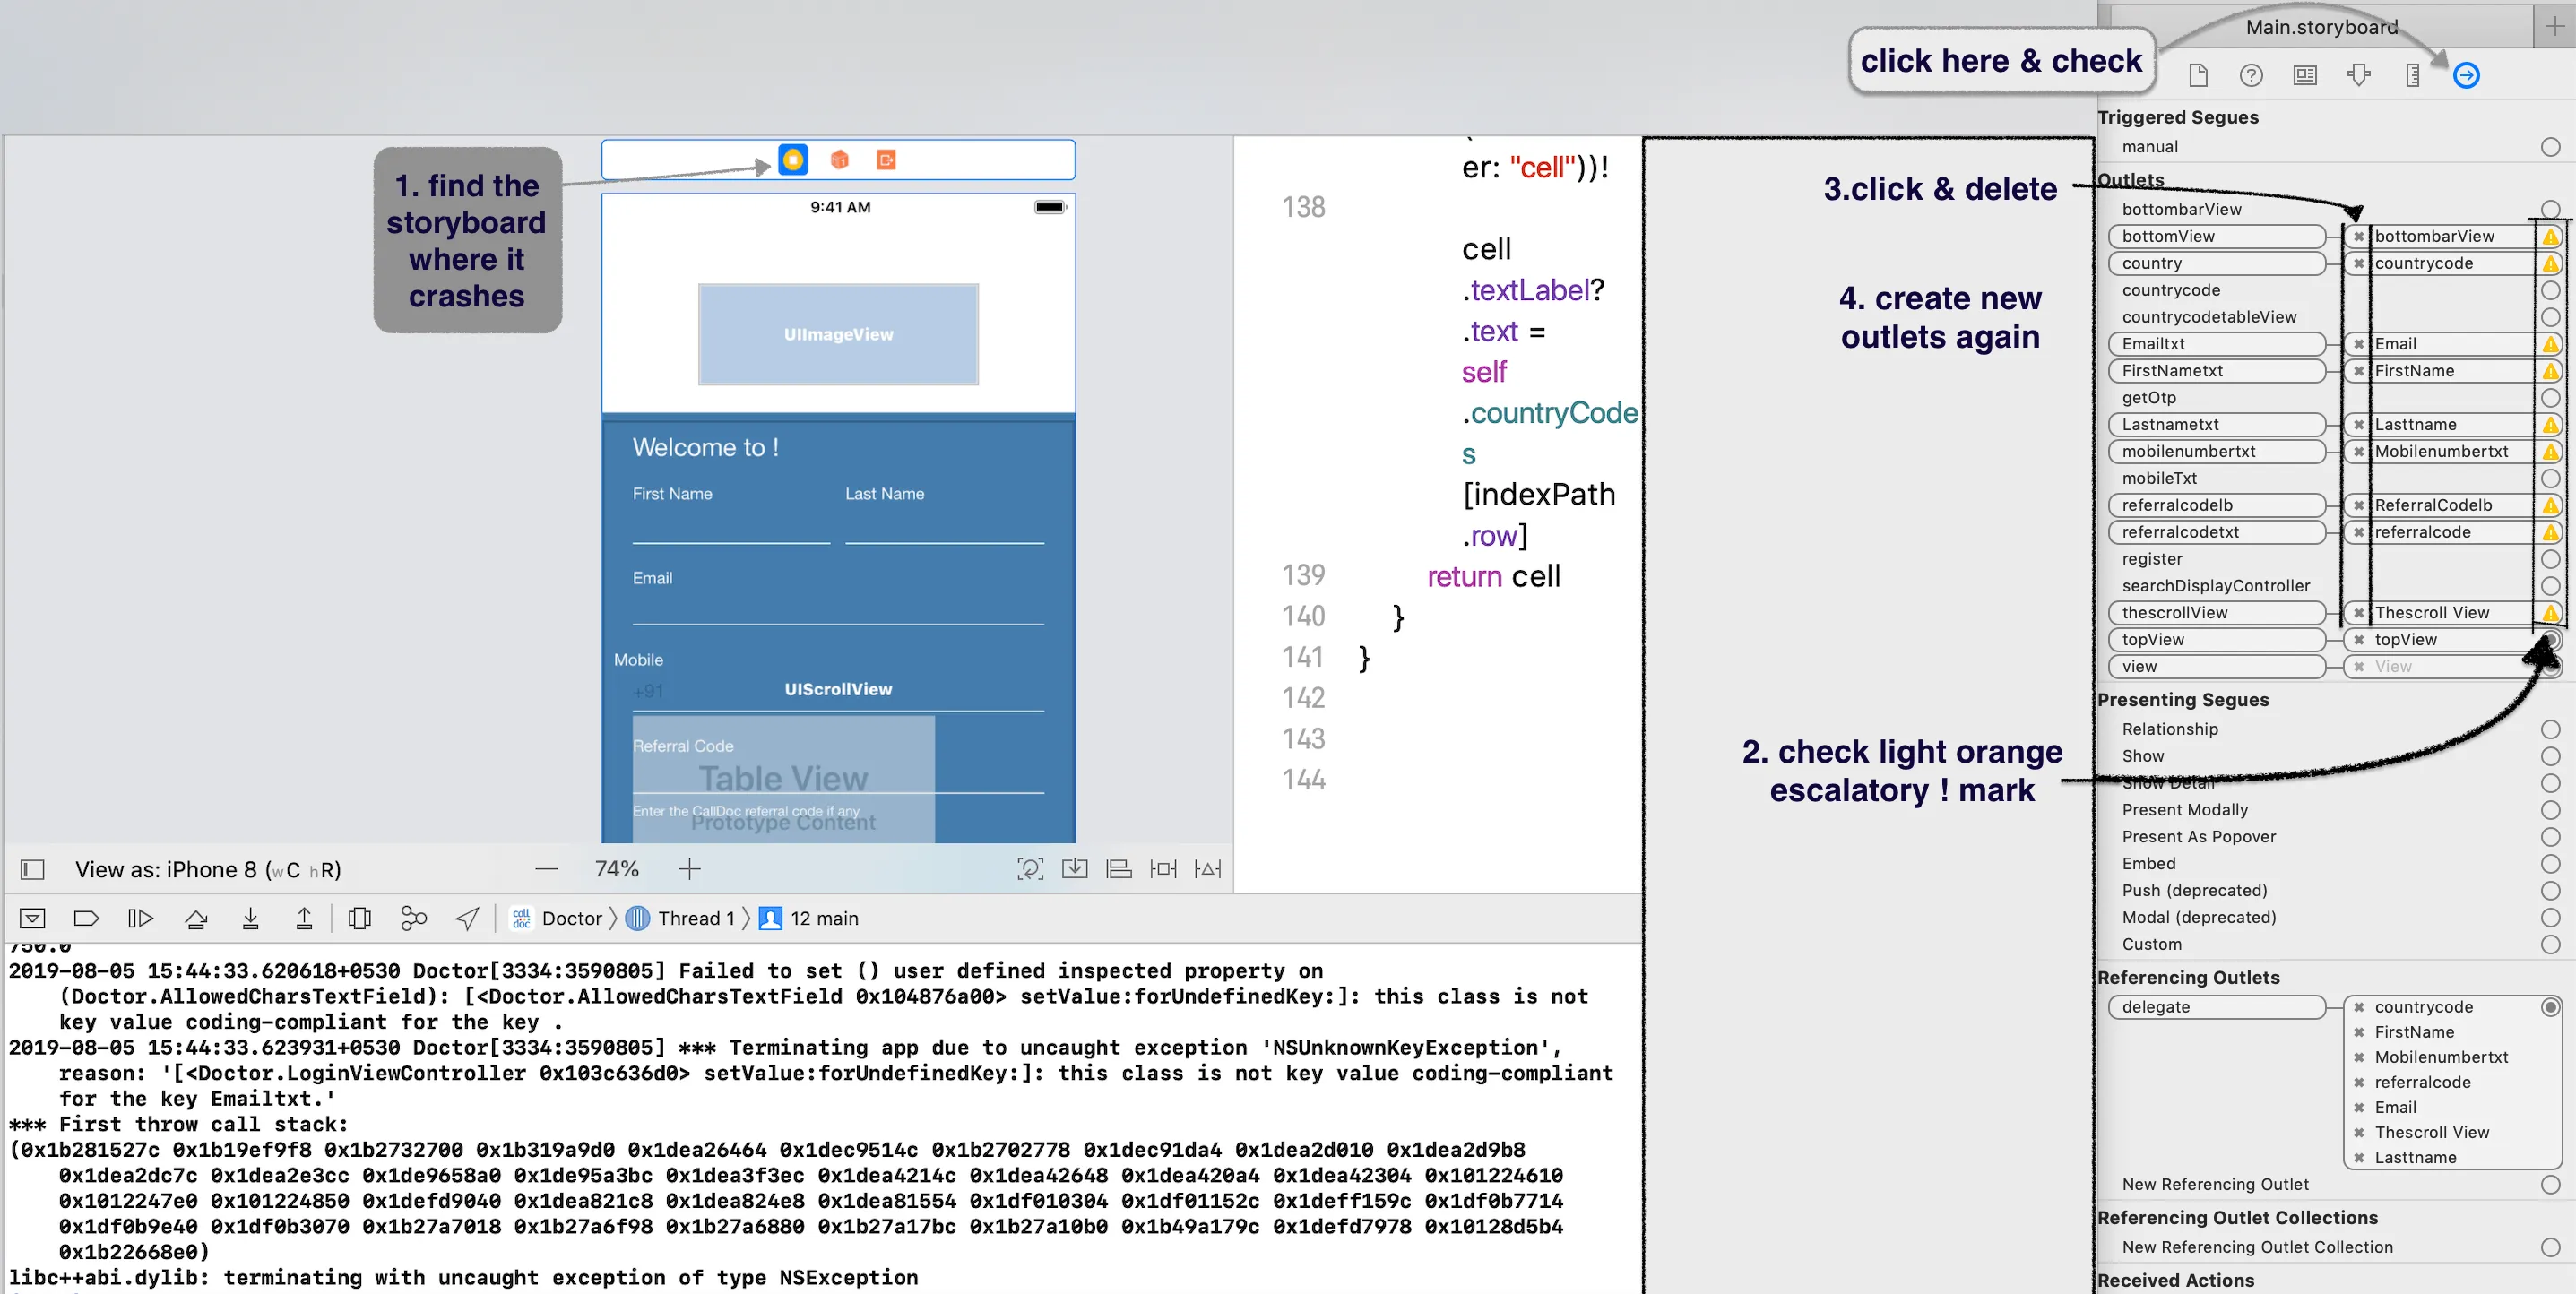2576x1294 pixels.
Task: Click the Continue program execution icon
Action: (x=140, y=918)
